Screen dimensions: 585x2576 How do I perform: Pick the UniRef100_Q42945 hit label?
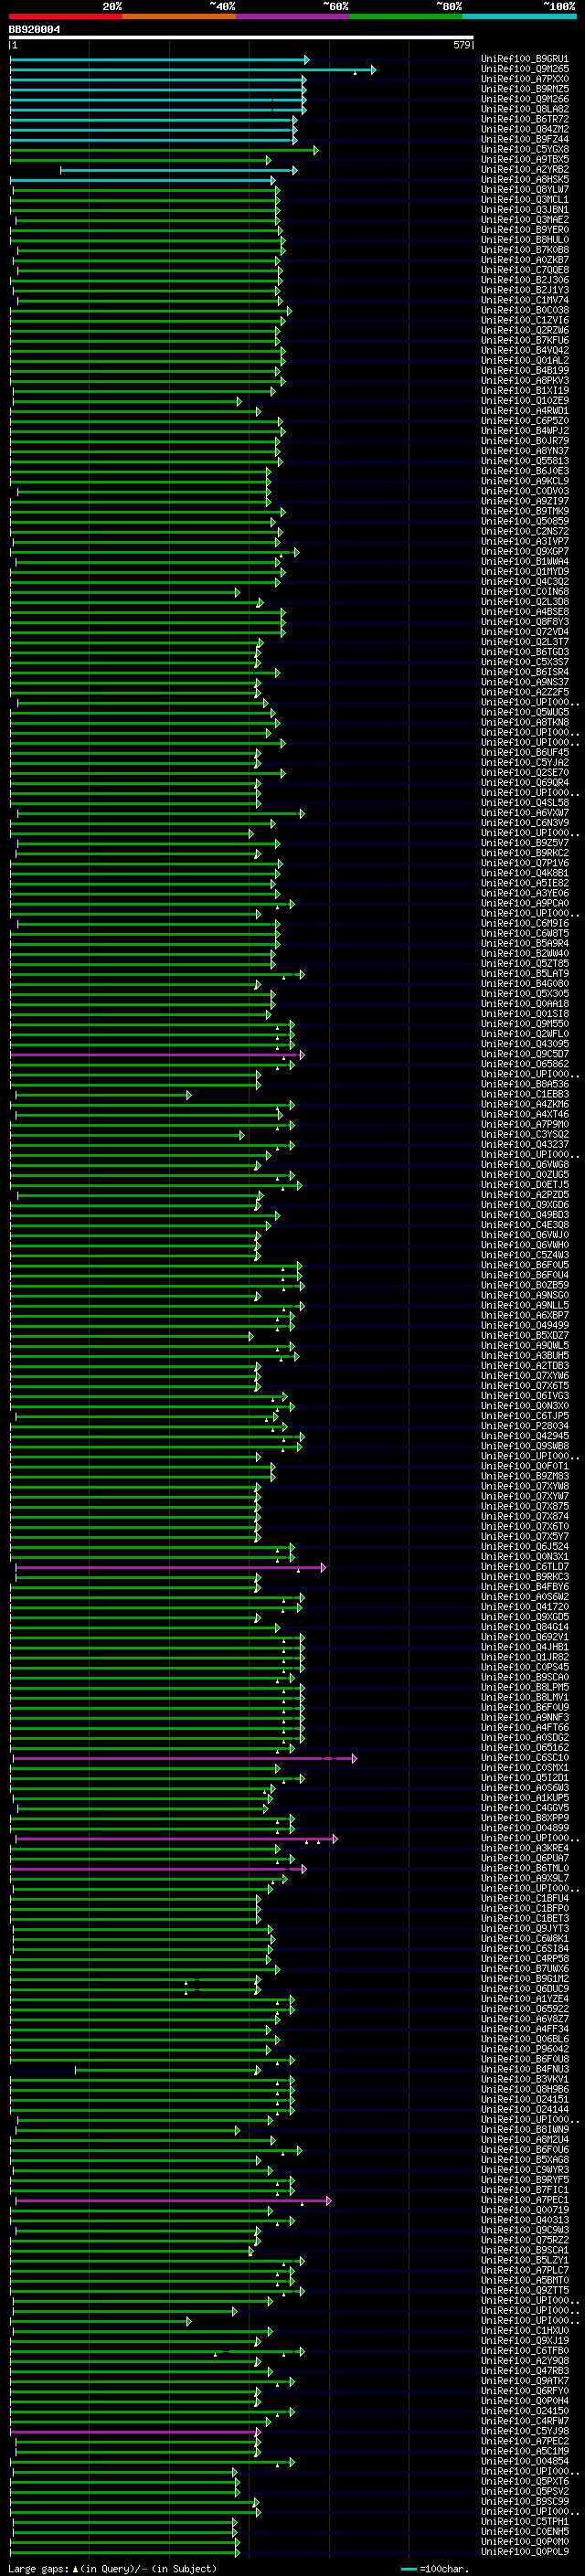(x=524, y=1436)
